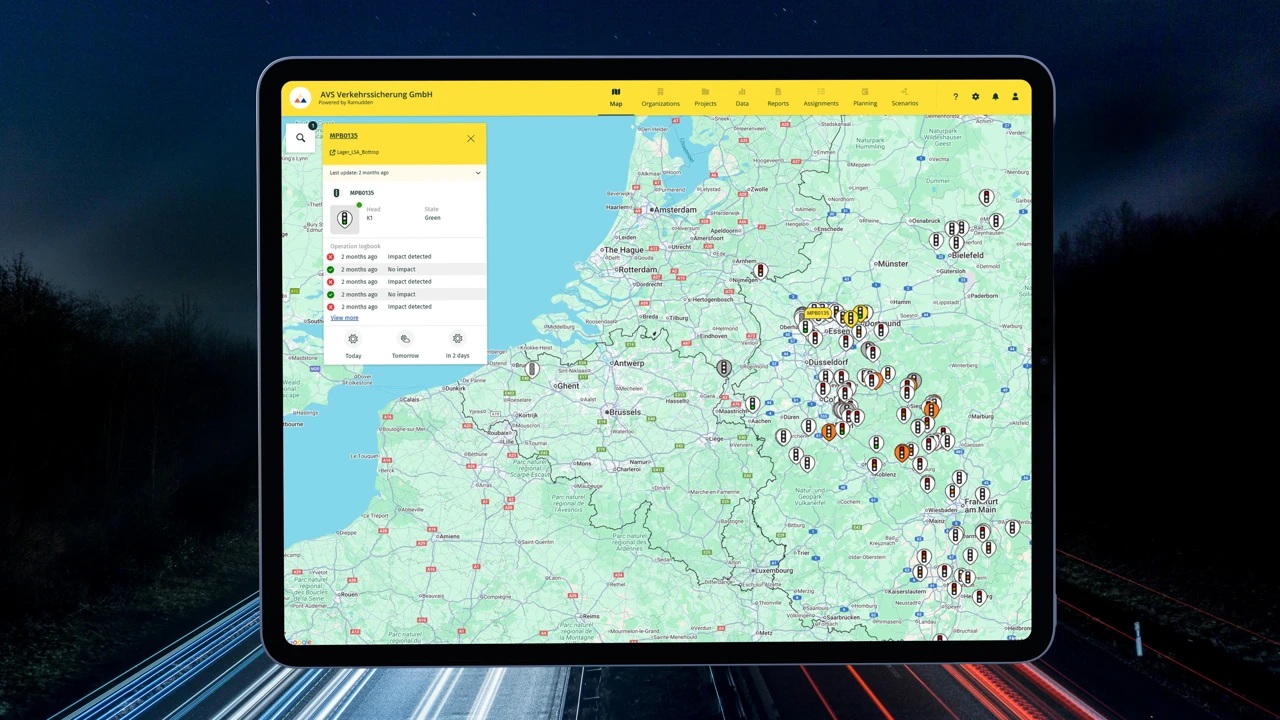This screenshot has height=720, width=1280.
Task: Open settings via the gear icon
Action: pyautogui.click(x=975, y=97)
